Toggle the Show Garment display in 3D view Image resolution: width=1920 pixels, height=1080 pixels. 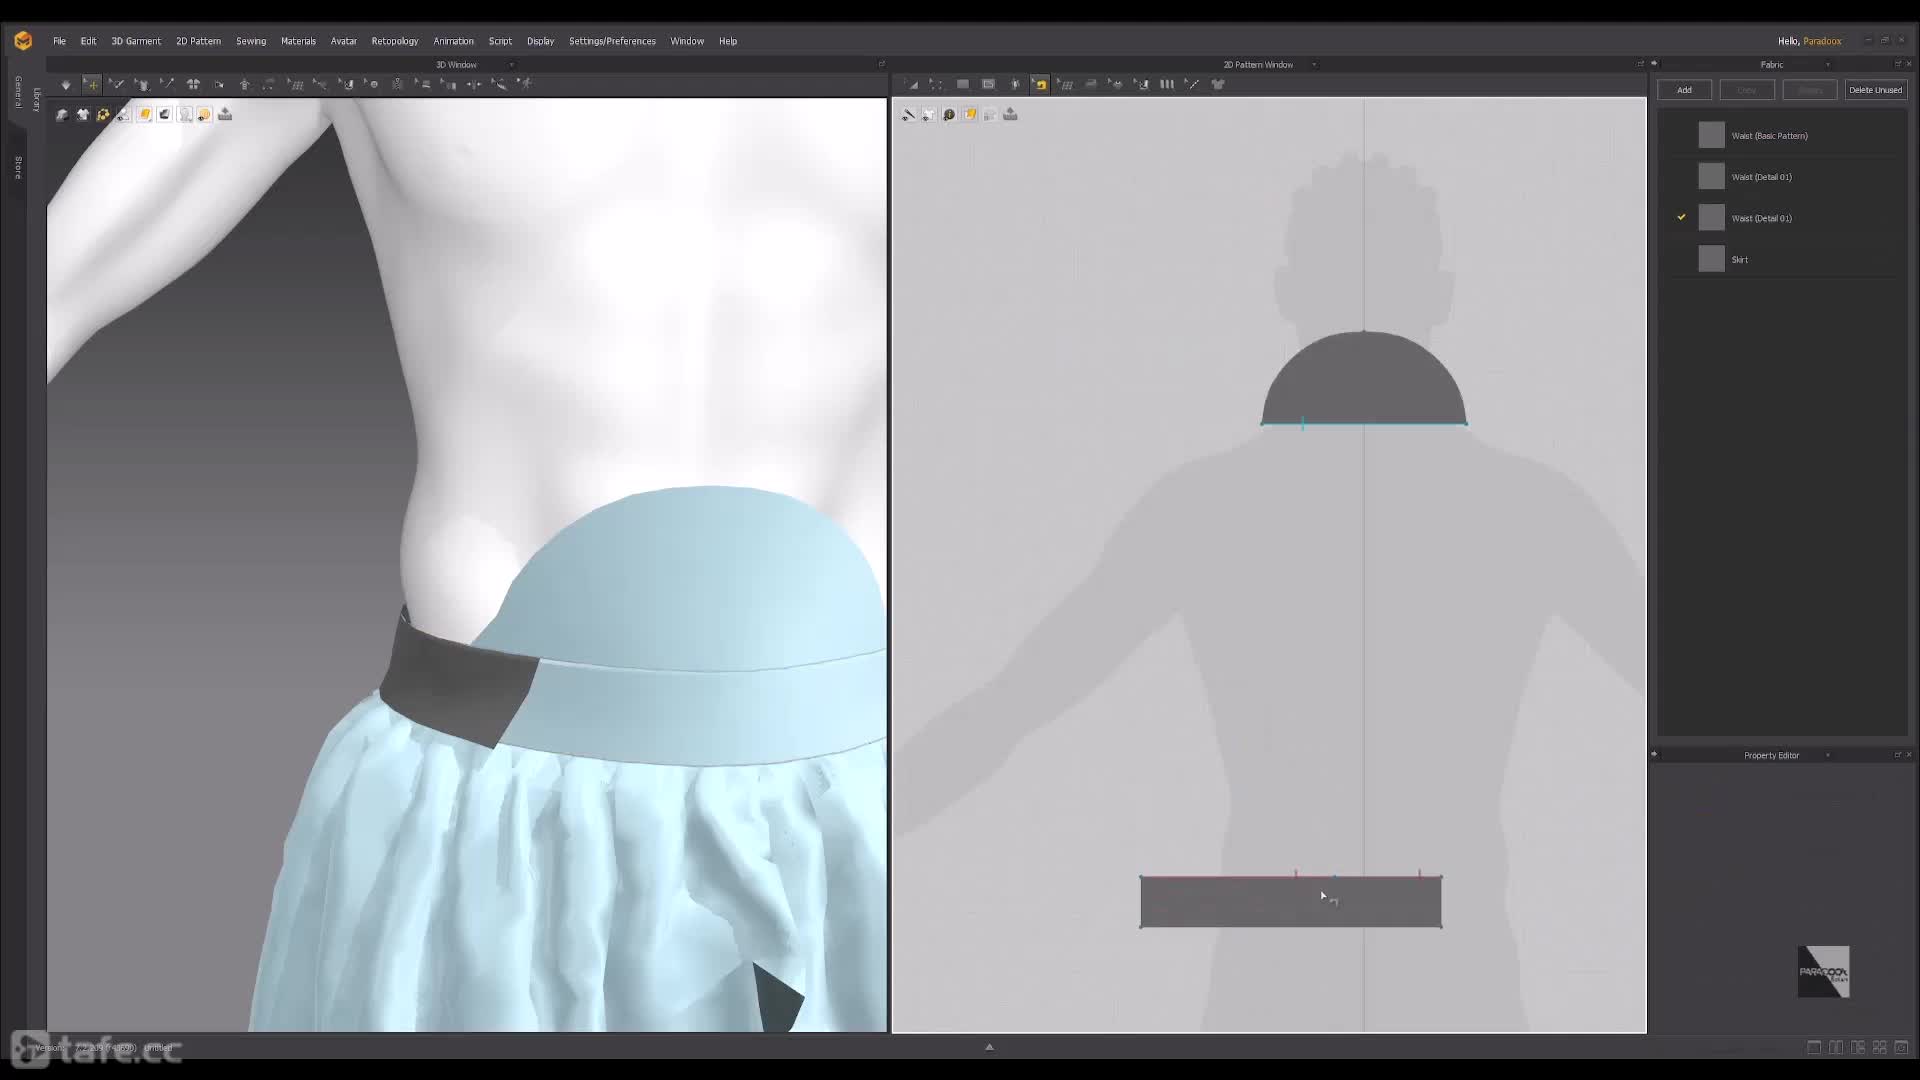point(62,115)
